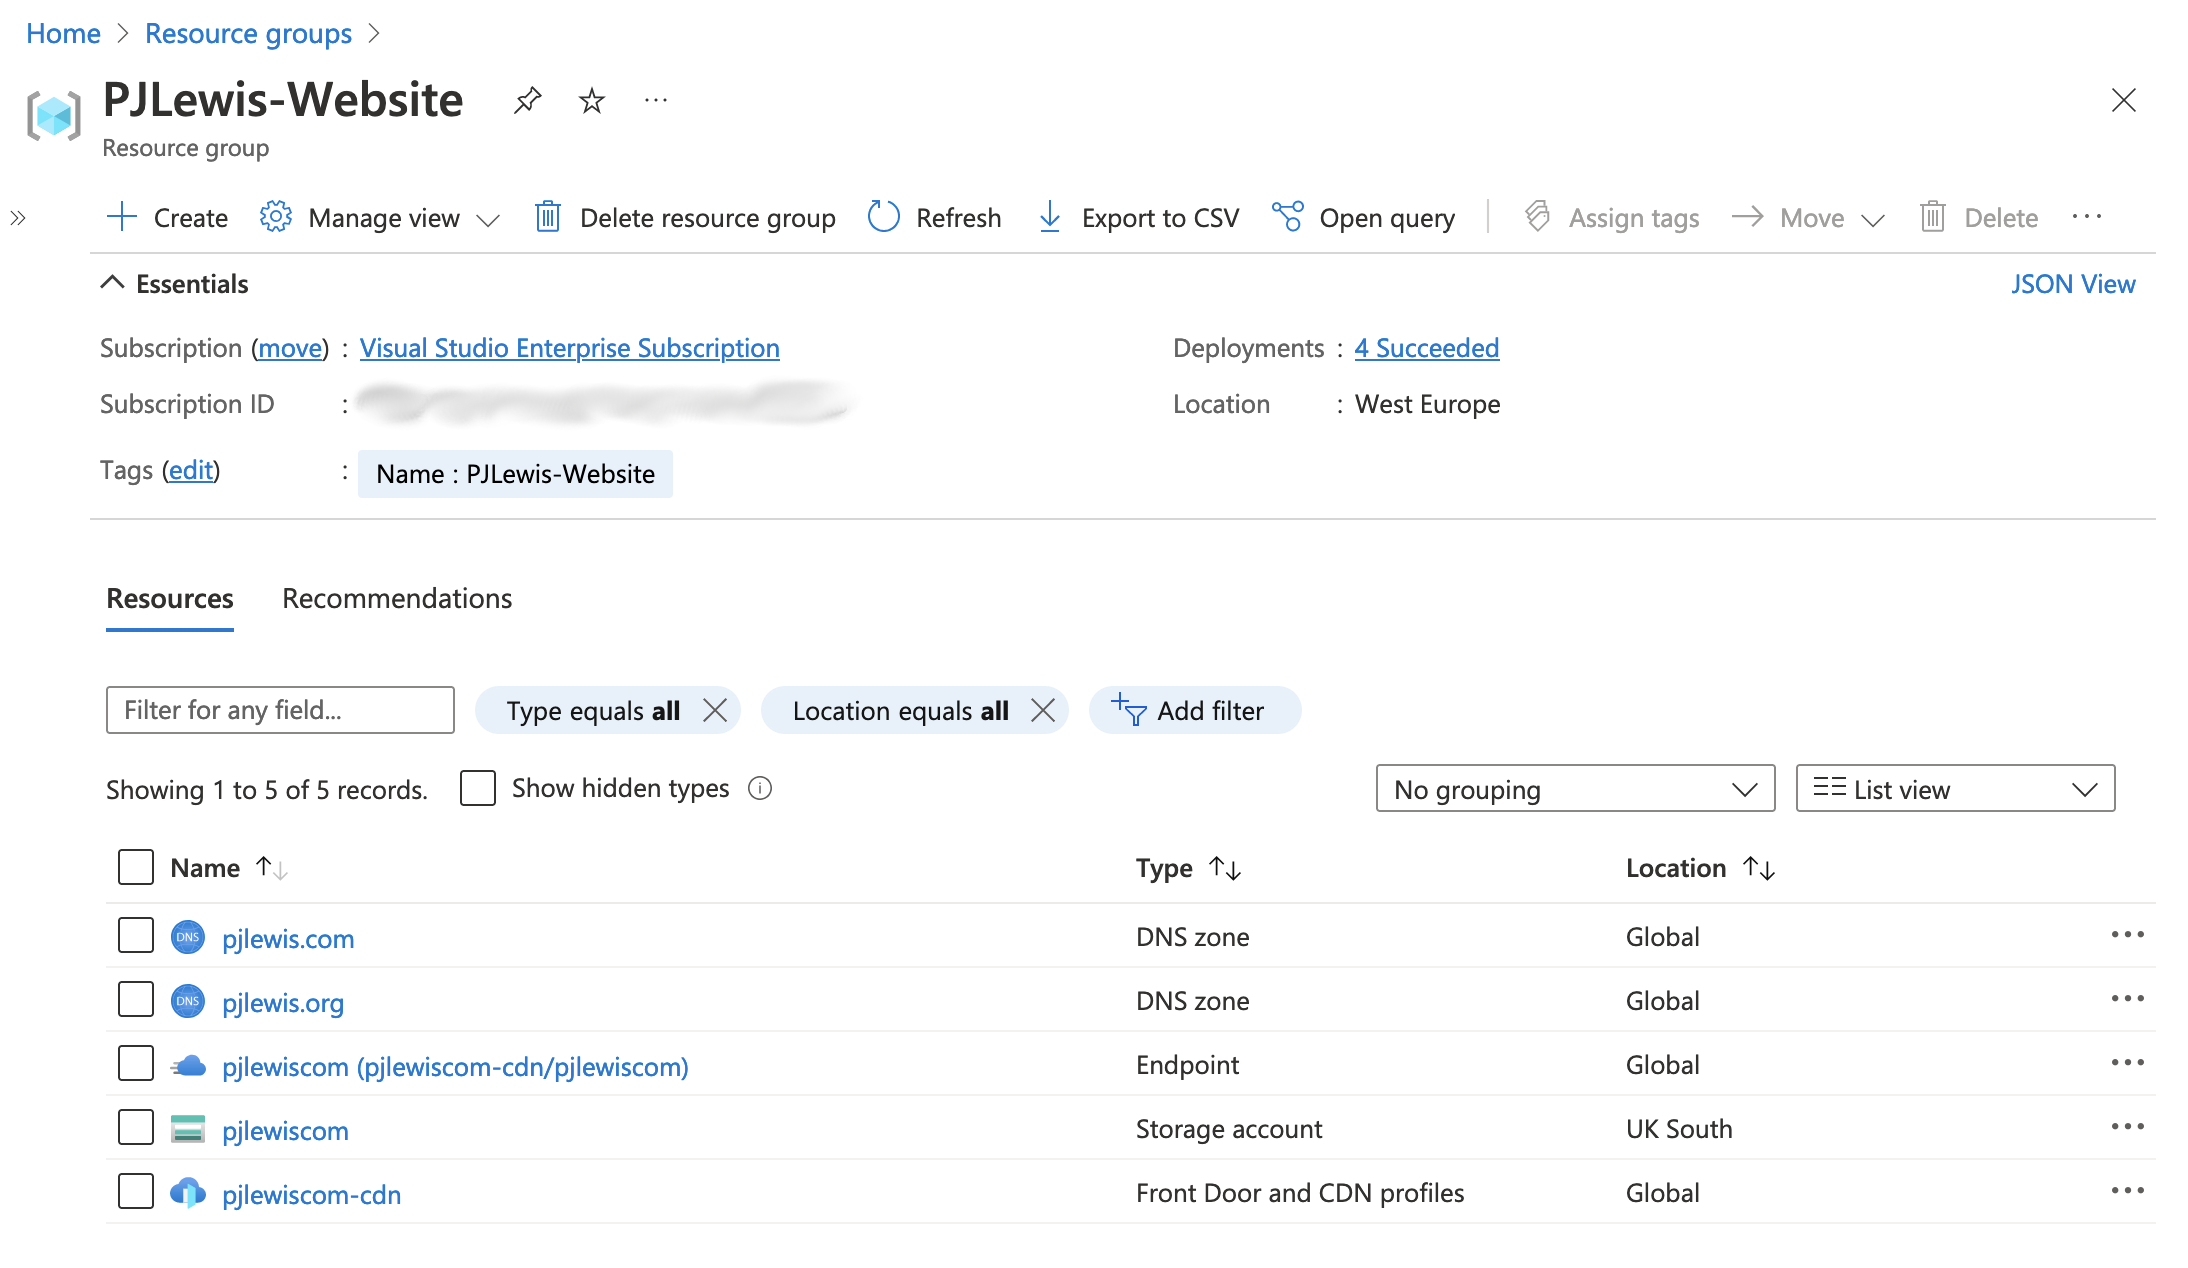Select the pjlewiscom-cdn row checkbox
The width and height of the screenshot is (2188, 1268).
[x=136, y=1192]
